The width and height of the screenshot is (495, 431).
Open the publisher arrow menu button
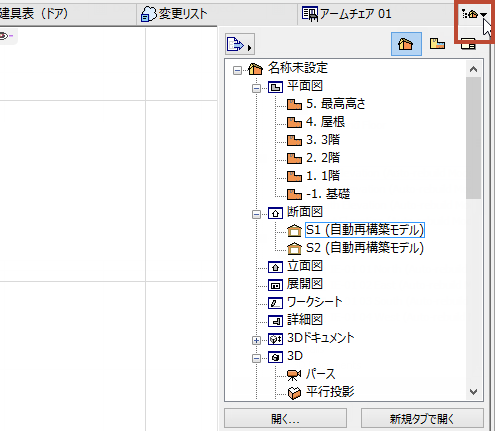point(240,44)
